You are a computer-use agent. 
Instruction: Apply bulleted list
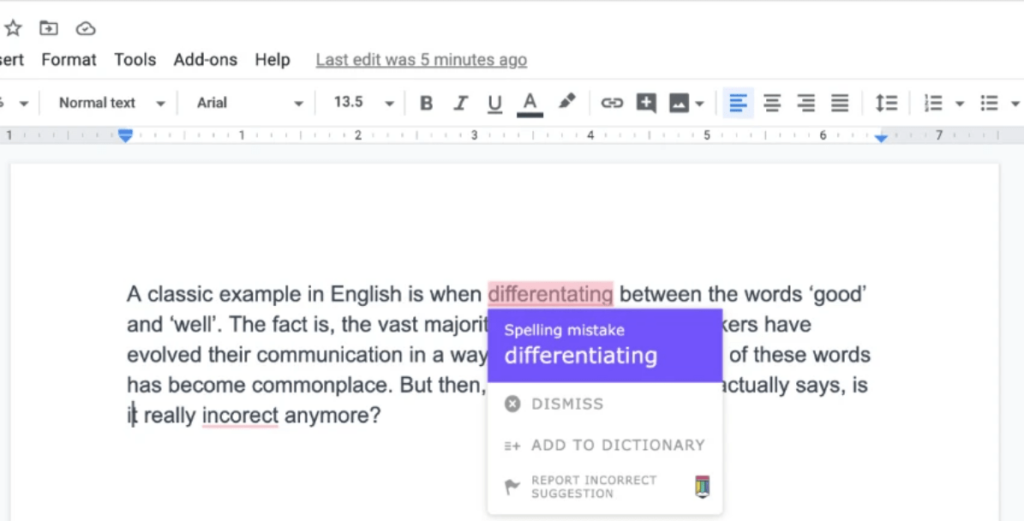(989, 103)
